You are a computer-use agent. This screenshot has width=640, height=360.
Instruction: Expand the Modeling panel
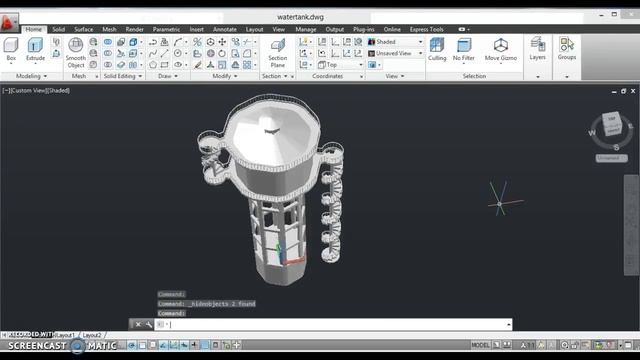pos(31,76)
